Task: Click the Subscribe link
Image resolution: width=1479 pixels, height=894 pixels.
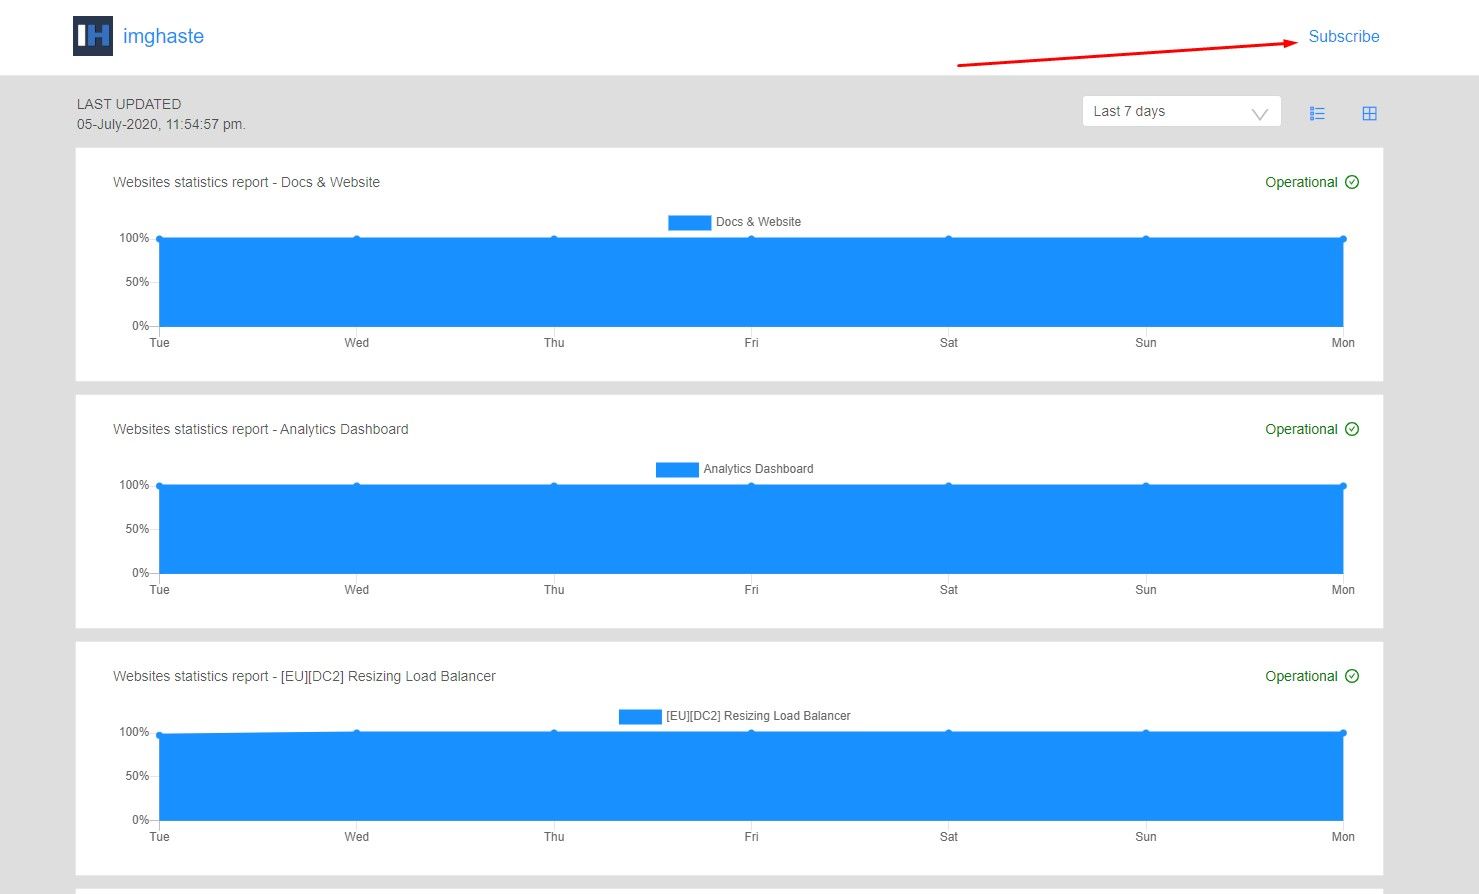Action: (x=1343, y=36)
